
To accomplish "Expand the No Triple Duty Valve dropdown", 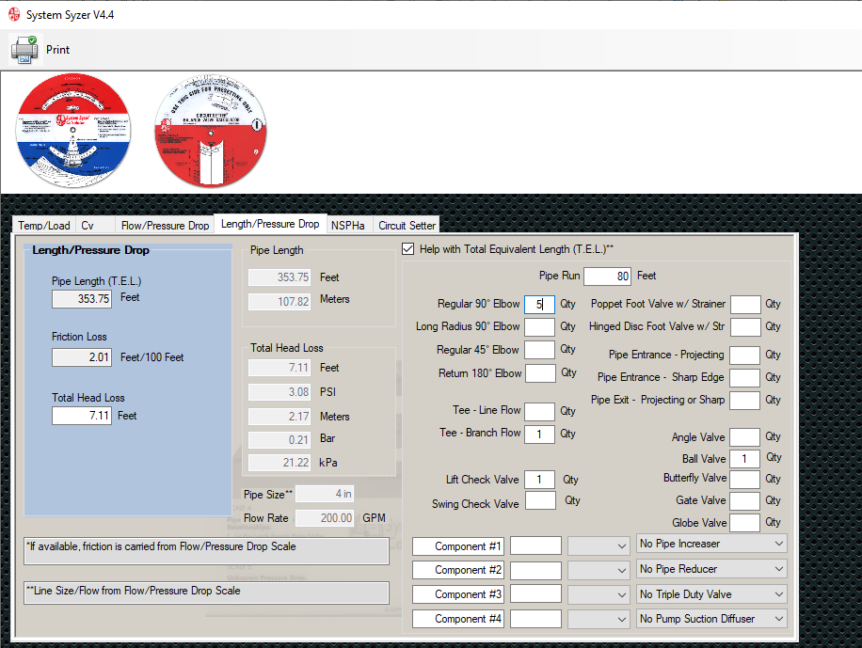I will pyautogui.click(x=711, y=594).
